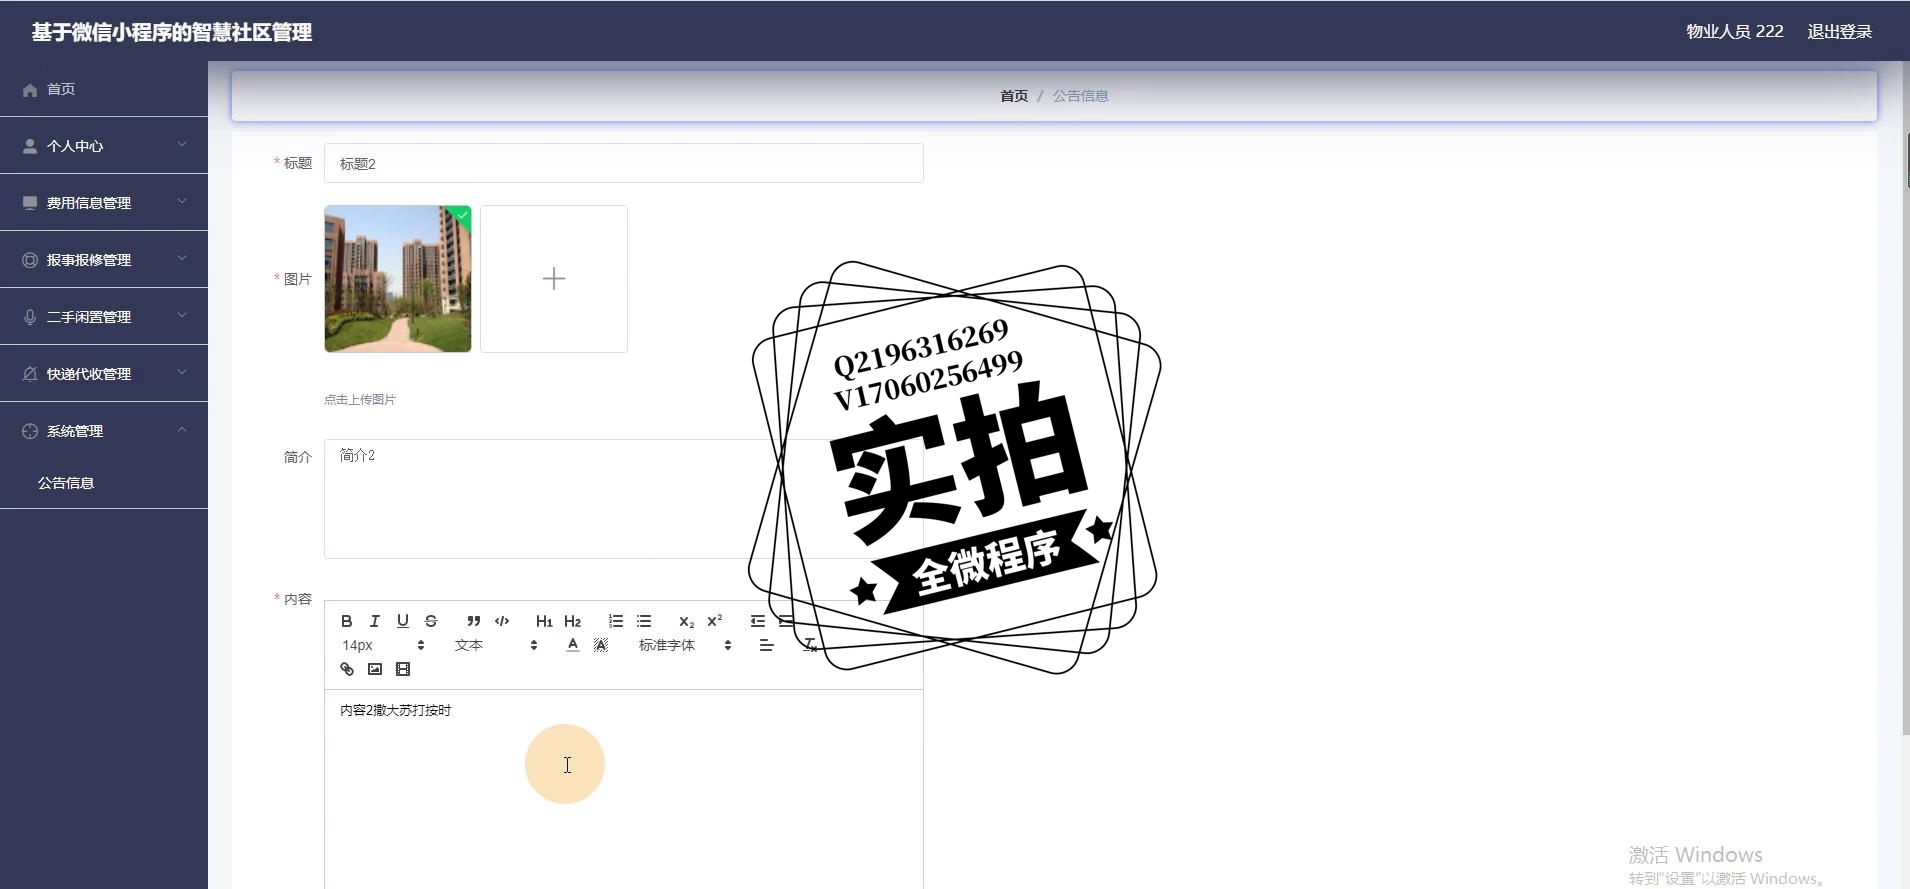
Task: Insert an image into the editor content
Action: pyautogui.click(x=375, y=669)
